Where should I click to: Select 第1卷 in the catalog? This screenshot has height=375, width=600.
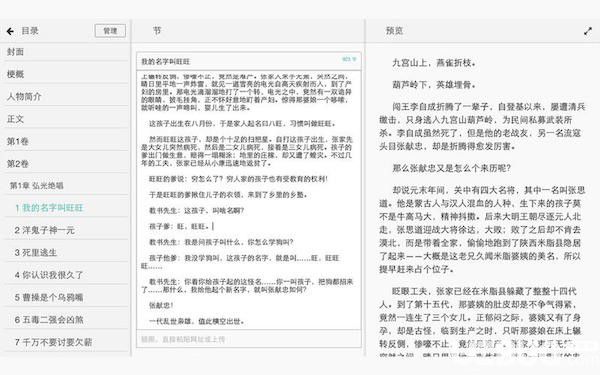click(x=67, y=141)
